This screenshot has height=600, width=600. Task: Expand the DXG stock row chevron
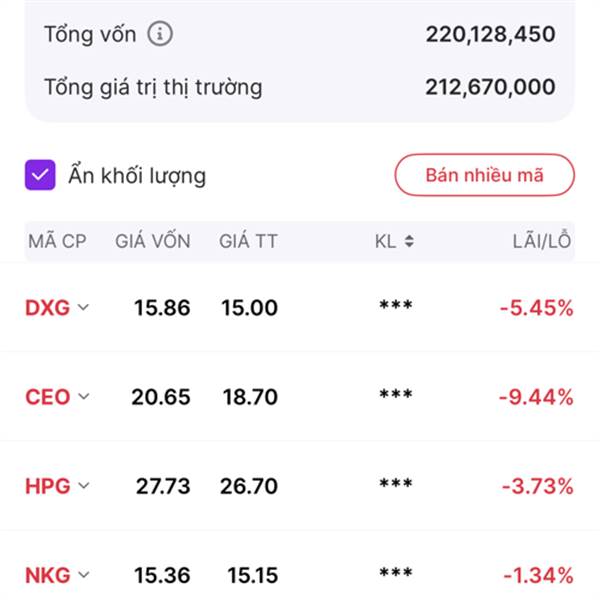point(84,308)
